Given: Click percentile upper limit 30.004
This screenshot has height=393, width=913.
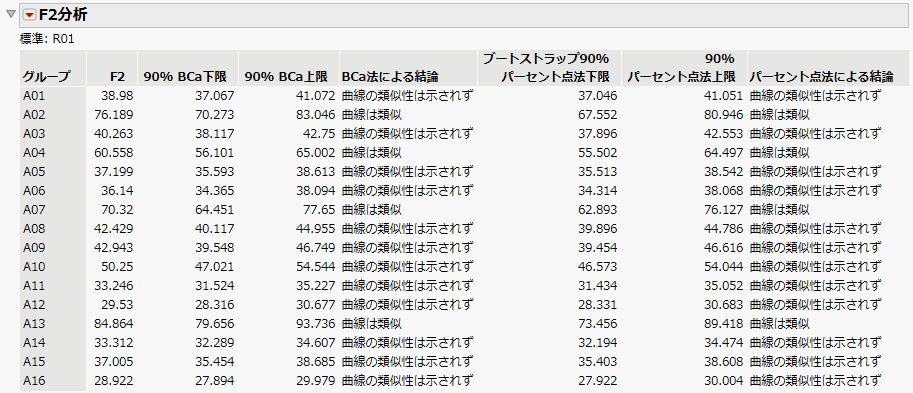Looking at the screenshot, I should point(725,381).
